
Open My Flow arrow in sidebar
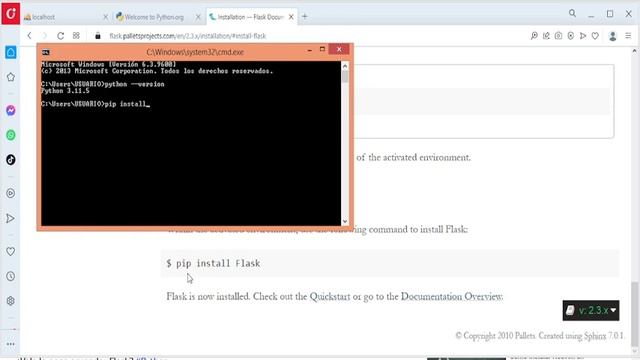click(x=11, y=218)
